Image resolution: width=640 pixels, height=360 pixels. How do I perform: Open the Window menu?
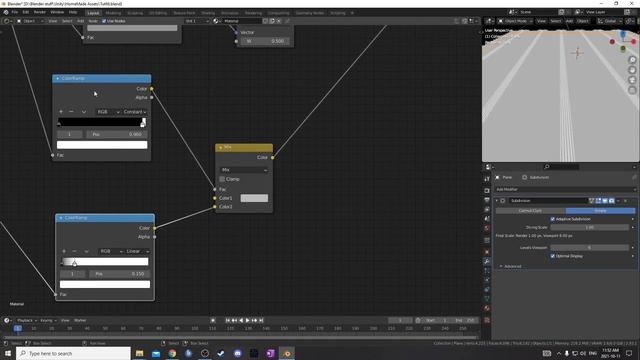point(57,12)
